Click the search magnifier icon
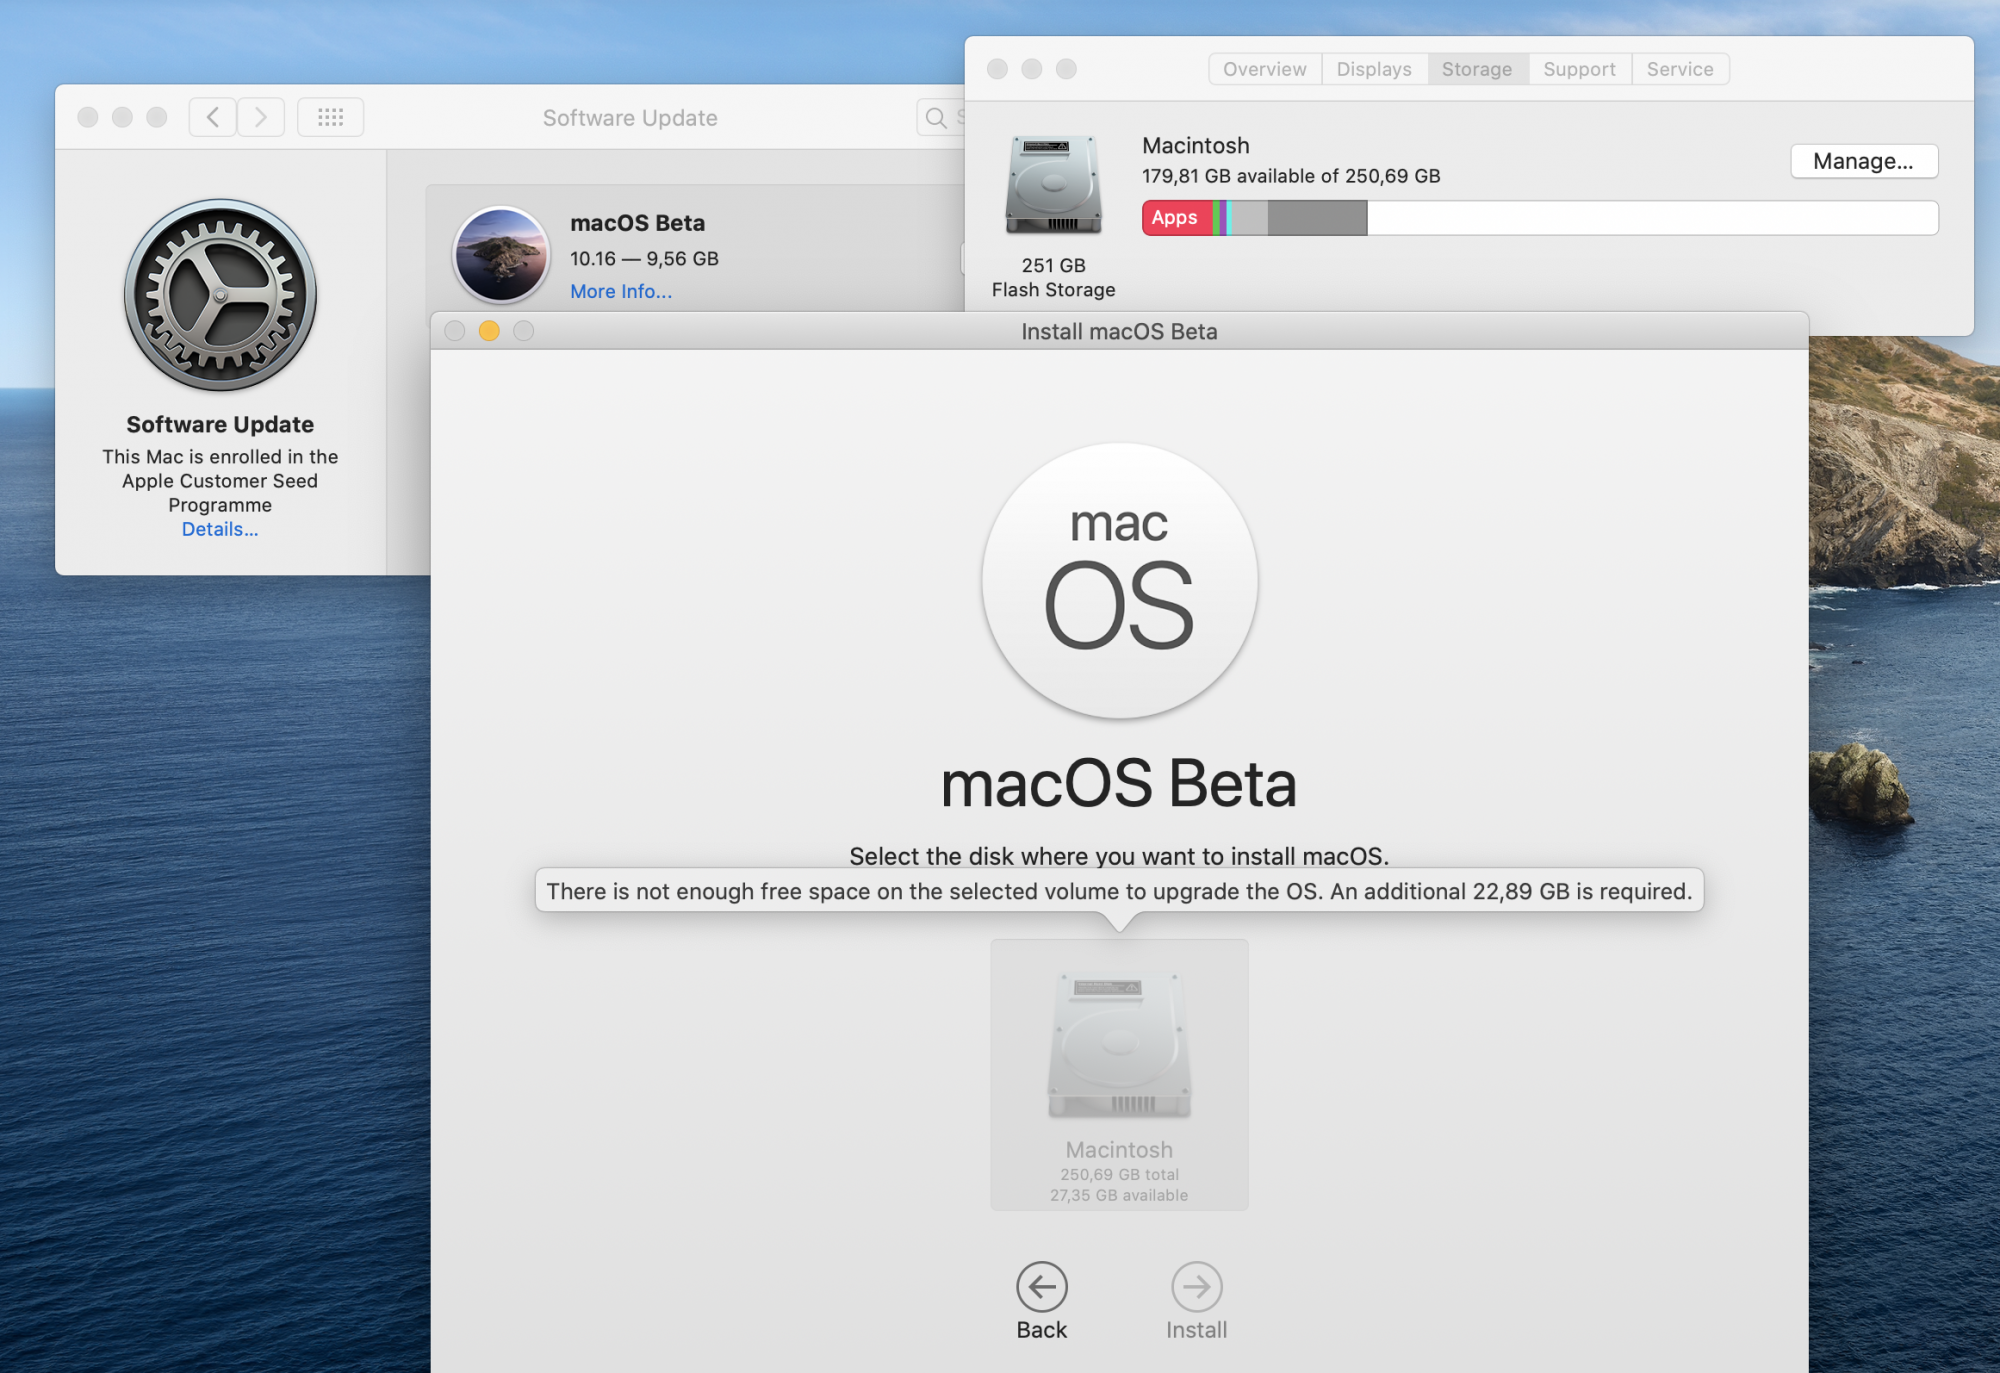Image resolution: width=2000 pixels, height=1373 pixels. tap(936, 118)
